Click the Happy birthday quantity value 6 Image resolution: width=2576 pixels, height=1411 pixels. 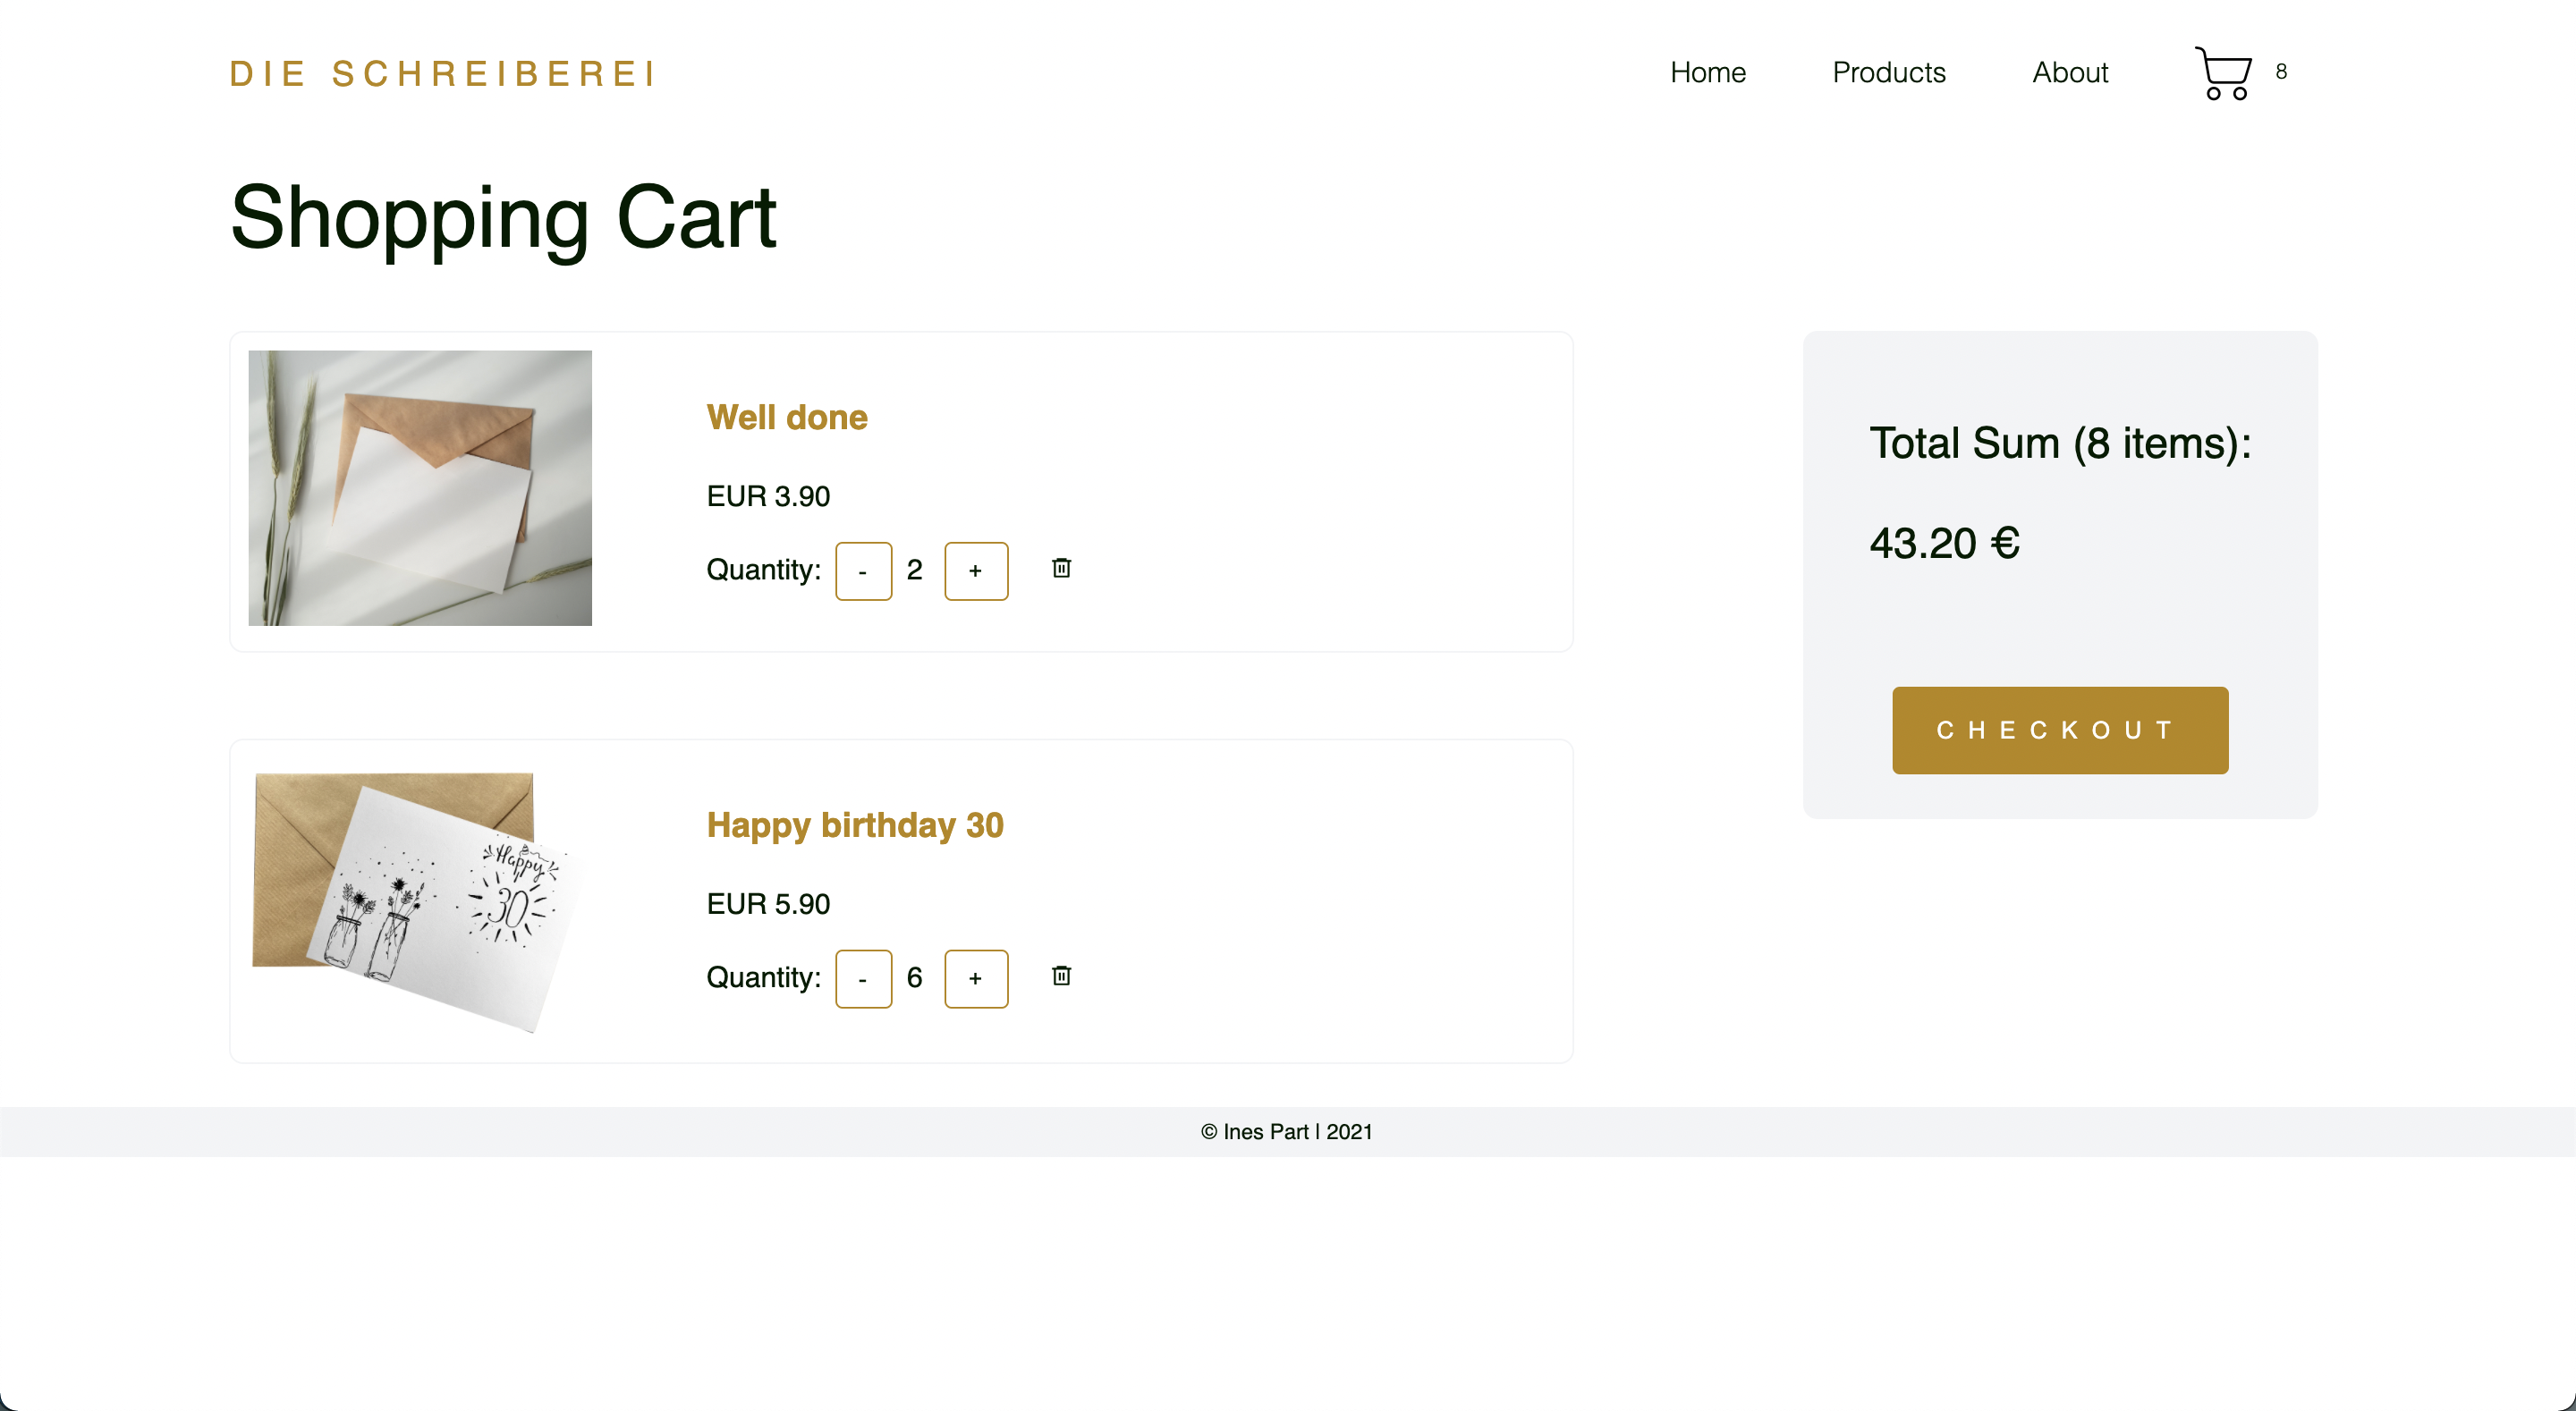914,978
